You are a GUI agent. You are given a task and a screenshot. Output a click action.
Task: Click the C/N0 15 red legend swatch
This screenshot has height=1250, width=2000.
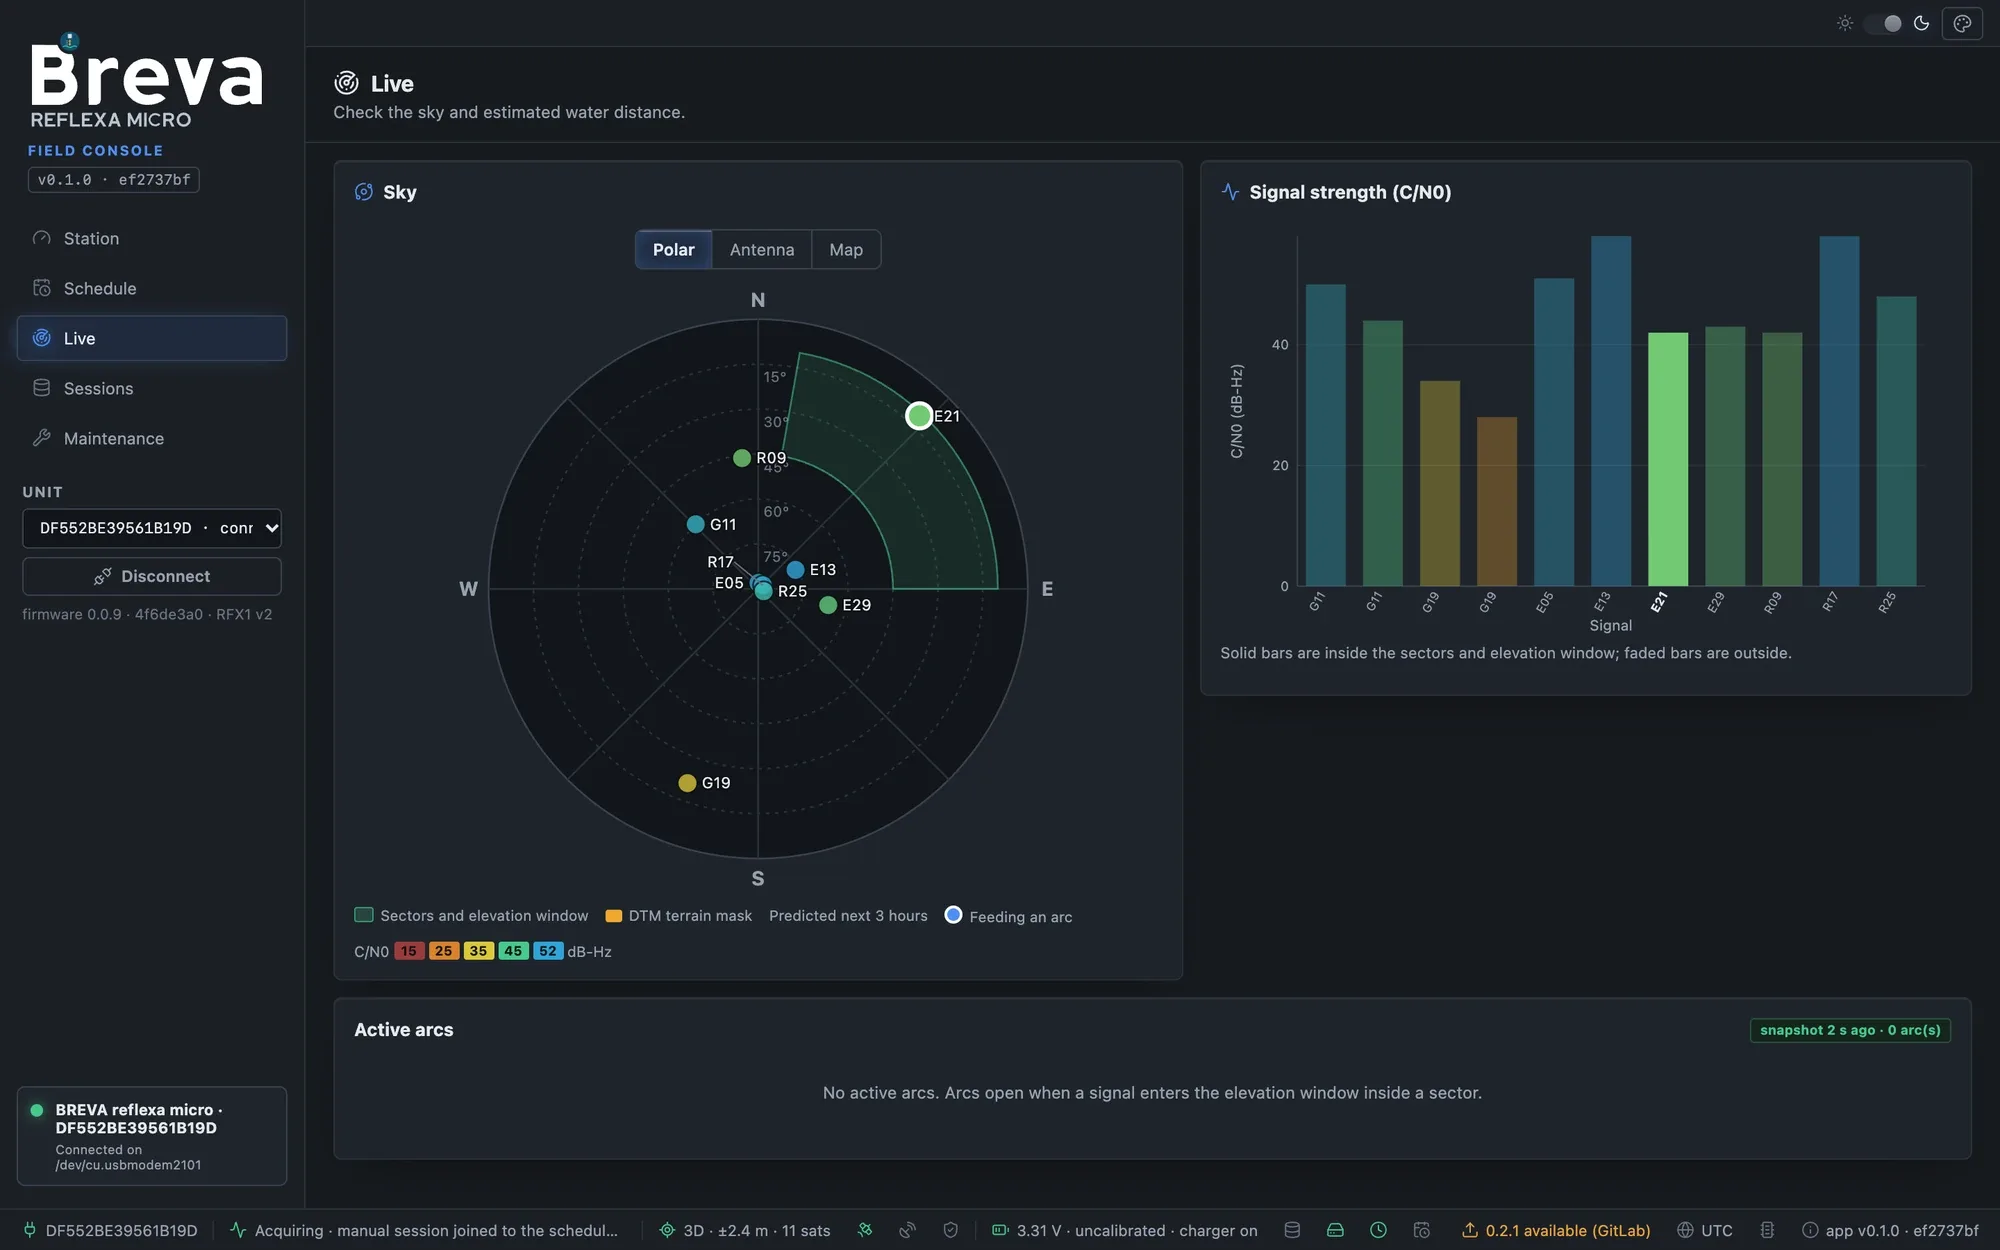[409, 951]
